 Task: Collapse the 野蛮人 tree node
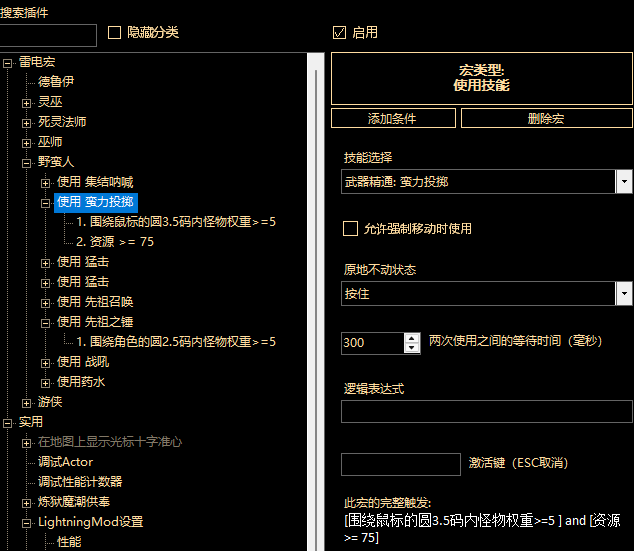pos(27,162)
